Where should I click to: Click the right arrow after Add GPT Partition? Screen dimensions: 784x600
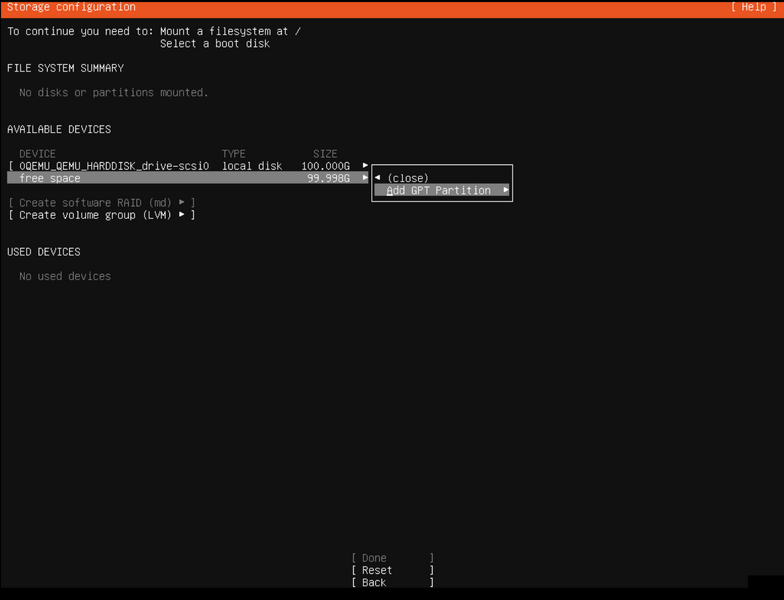[506, 190]
